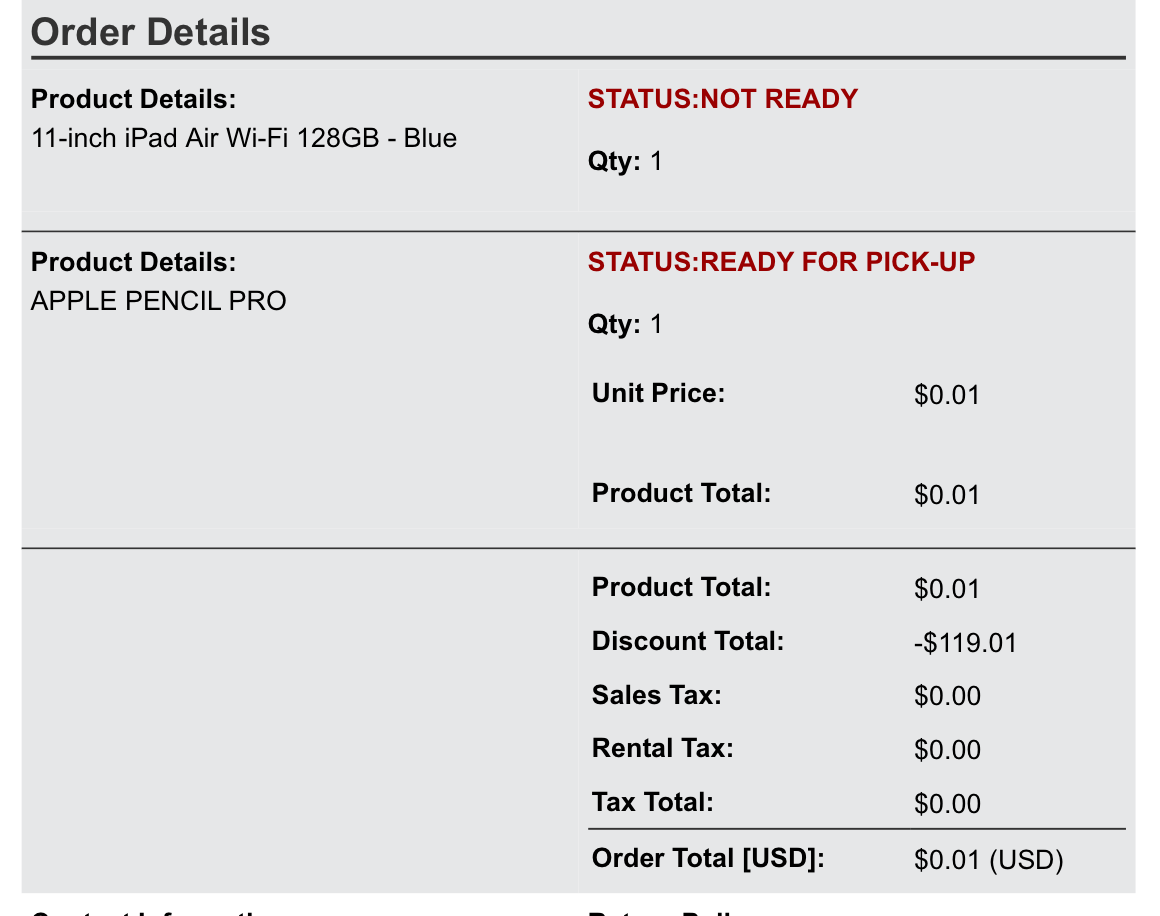Select the 11-inch iPad Air product name
This screenshot has height=916, width=1160.
point(244,138)
